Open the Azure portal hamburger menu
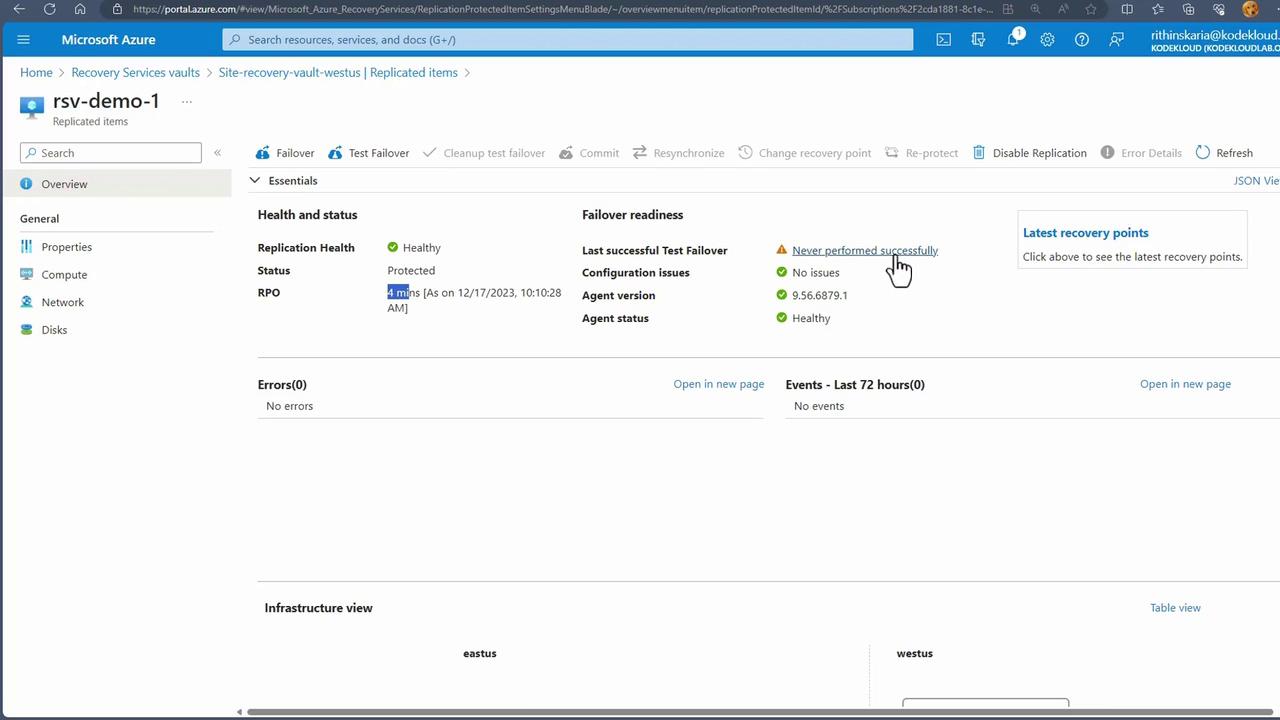Image resolution: width=1280 pixels, height=720 pixels. 24,40
